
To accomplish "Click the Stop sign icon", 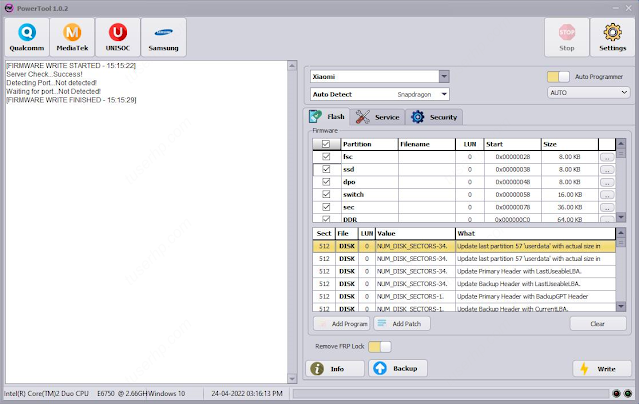I will [567, 32].
